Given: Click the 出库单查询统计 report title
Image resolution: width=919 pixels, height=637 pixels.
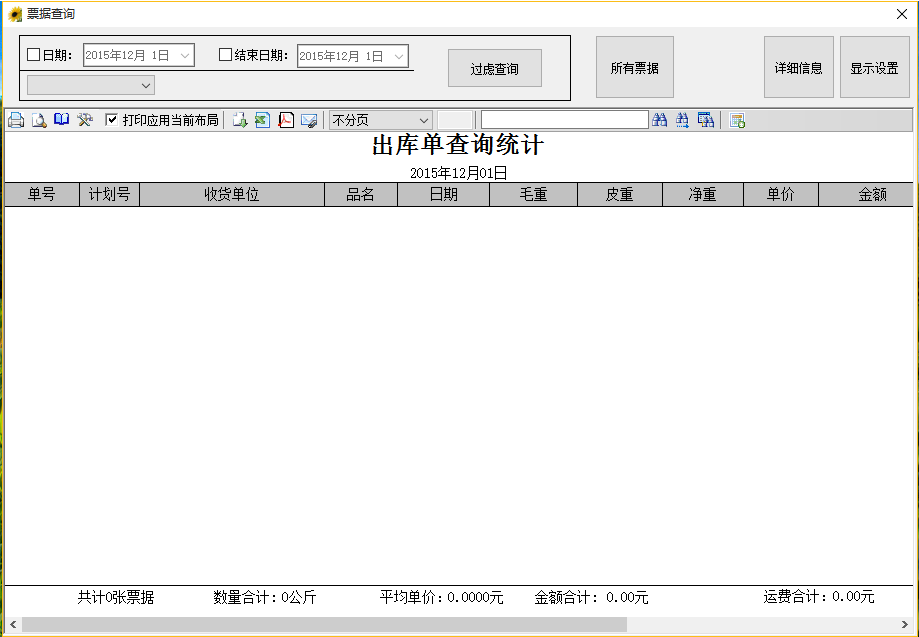Looking at the screenshot, I should (458, 145).
